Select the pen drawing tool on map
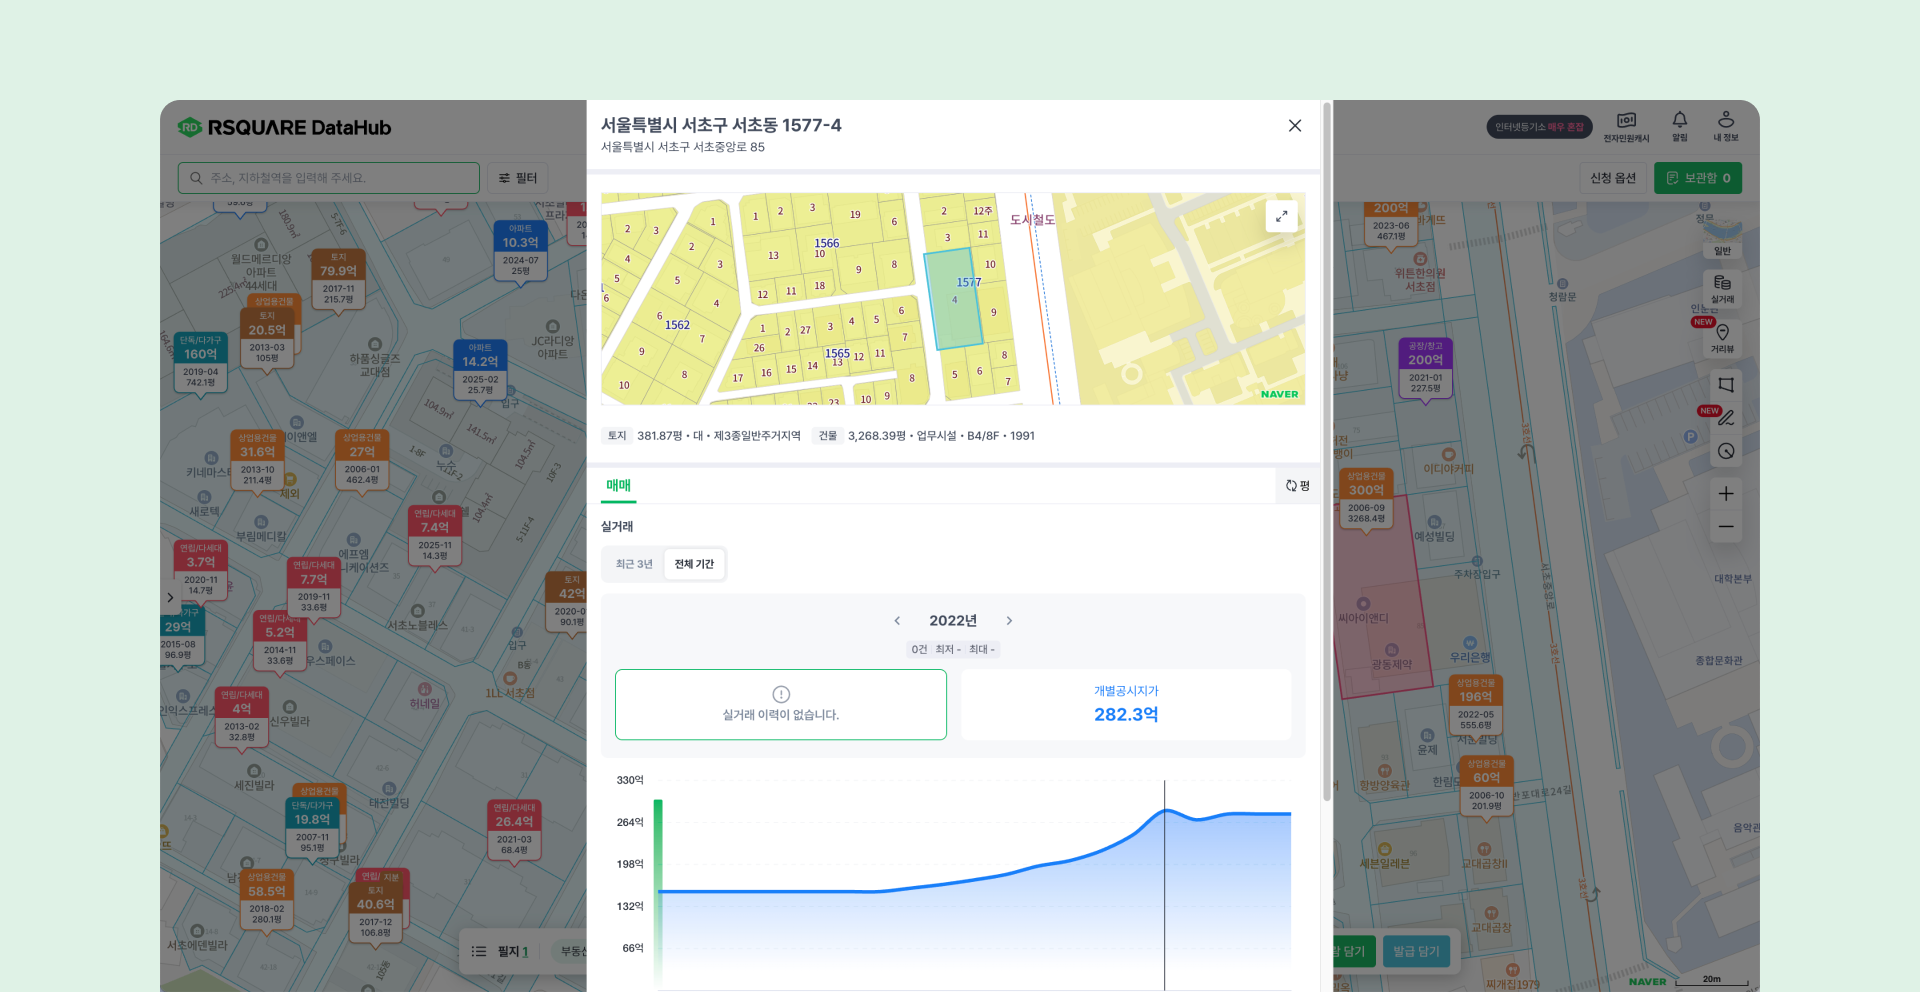 click(1726, 418)
